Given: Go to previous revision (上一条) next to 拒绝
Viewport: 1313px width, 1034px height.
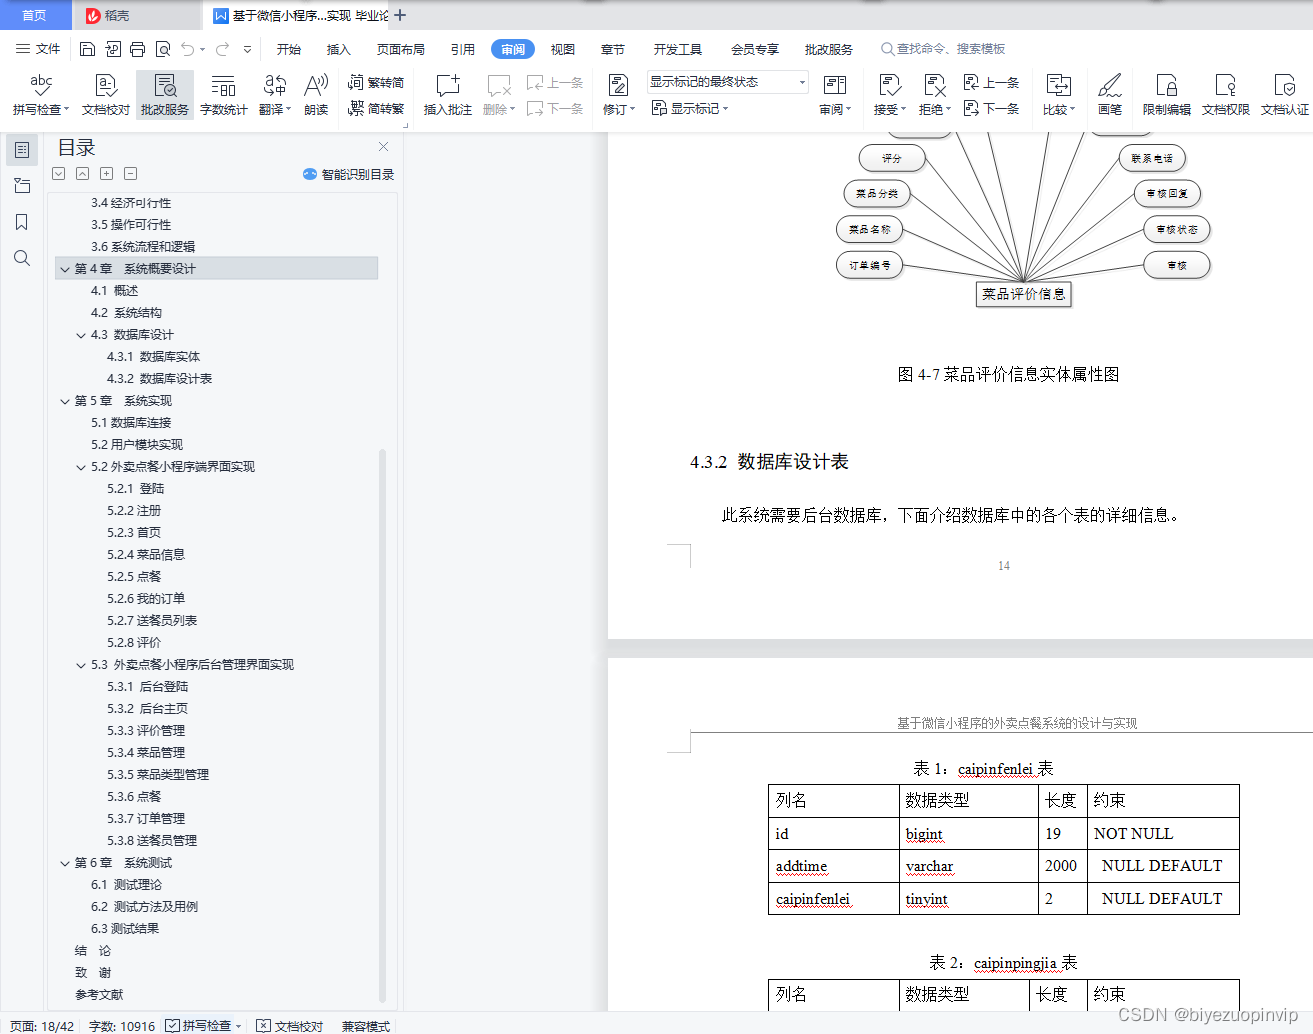Looking at the screenshot, I should pyautogui.click(x=991, y=83).
